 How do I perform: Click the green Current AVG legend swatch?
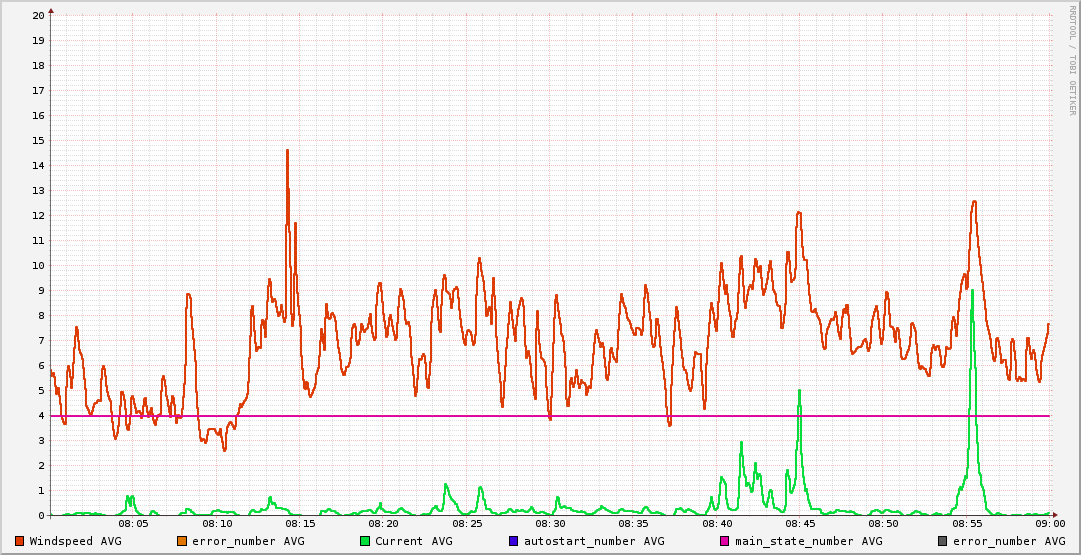pos(365,541)
